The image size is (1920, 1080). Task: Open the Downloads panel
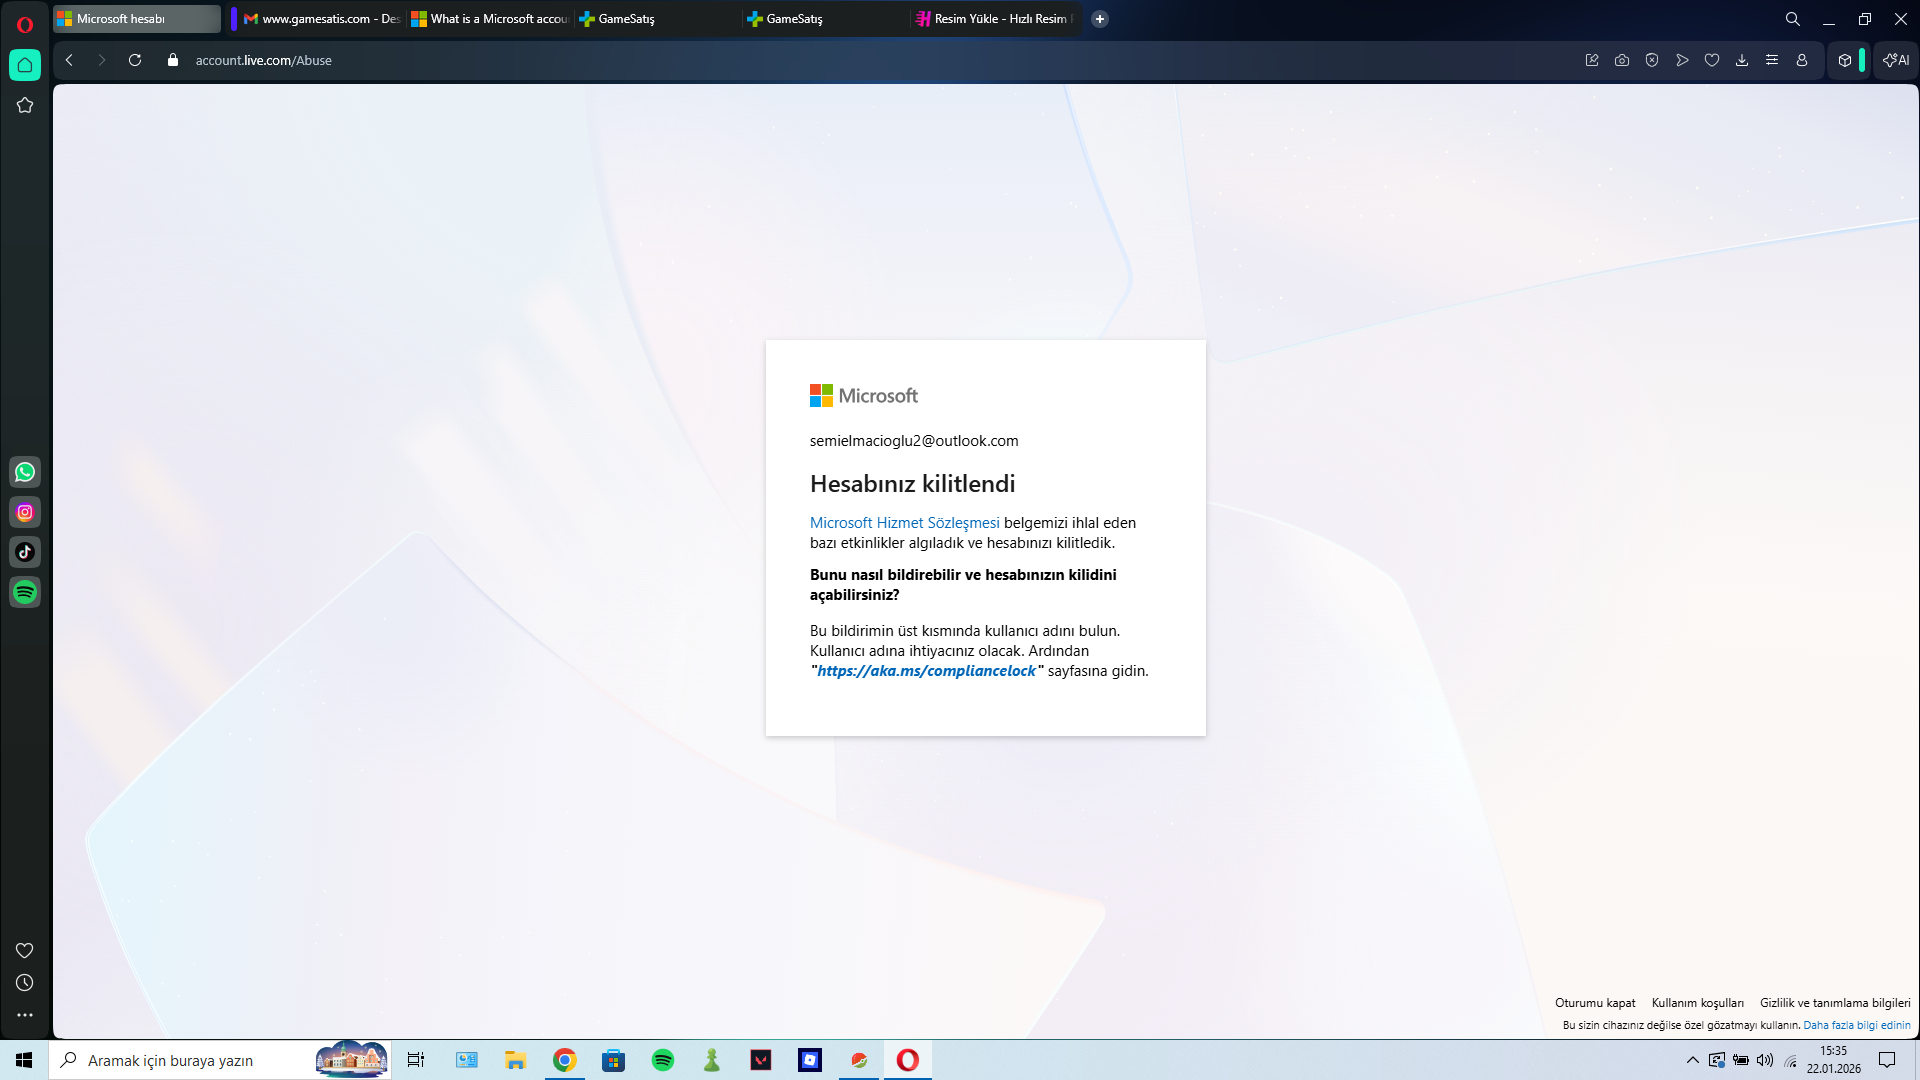1742,60
